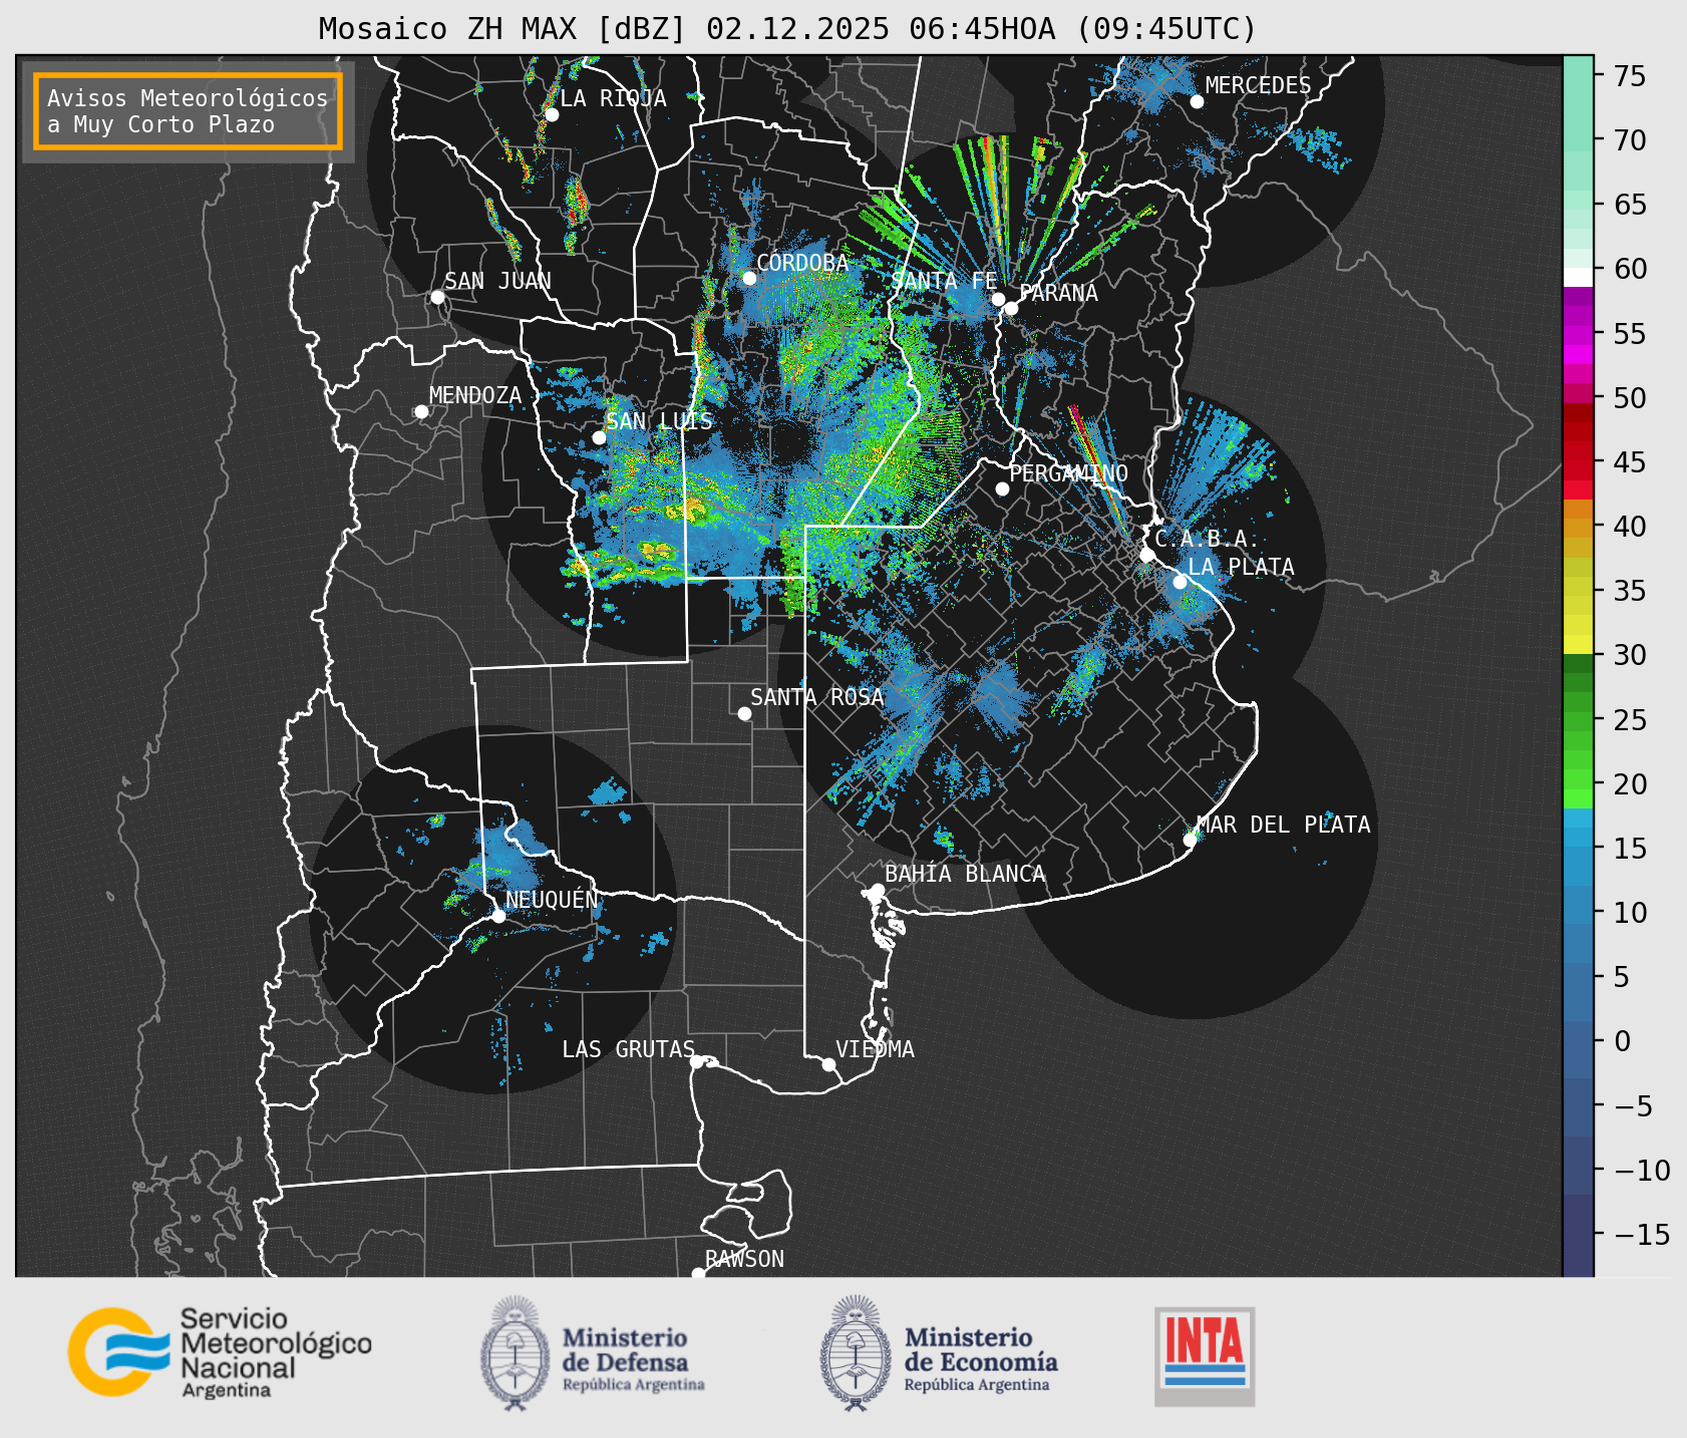Click the 45 tick label on the color scale
The image size is (1687, 1438).
click(1632, 462)
